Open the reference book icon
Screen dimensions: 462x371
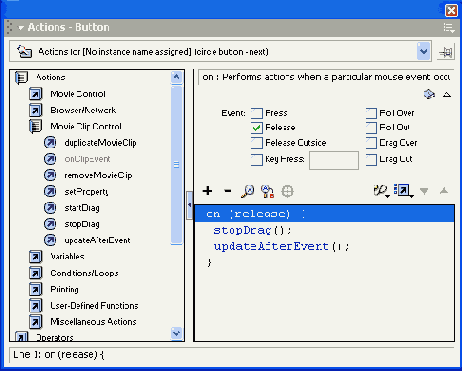click(x=429, y=94)
